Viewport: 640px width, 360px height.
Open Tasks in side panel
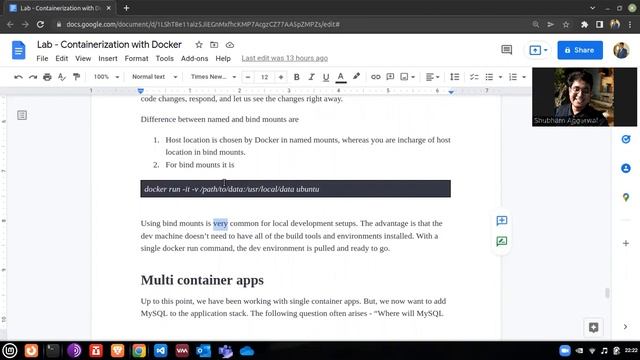coord(626,140)
